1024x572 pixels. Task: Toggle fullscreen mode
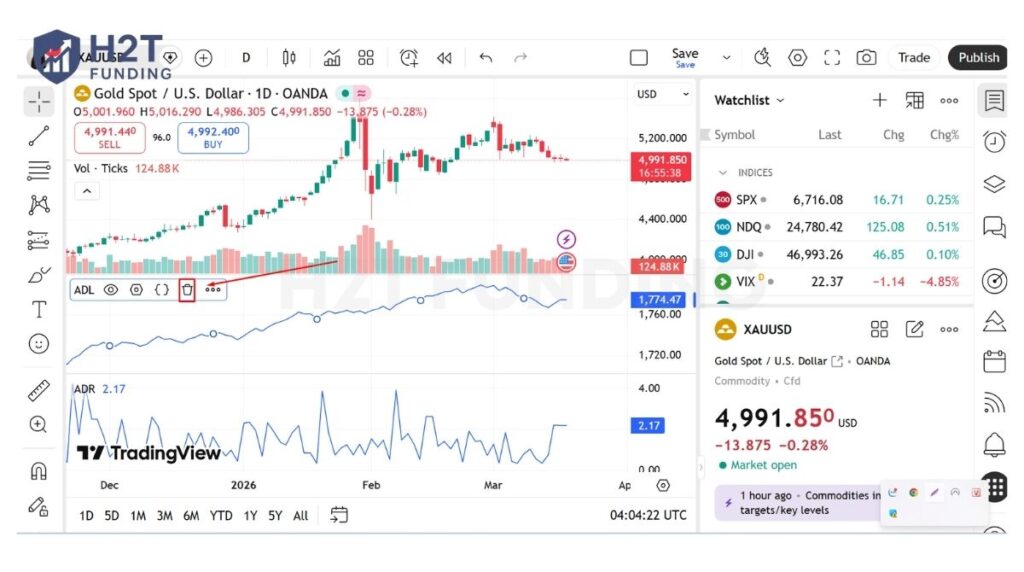(832, 58)
